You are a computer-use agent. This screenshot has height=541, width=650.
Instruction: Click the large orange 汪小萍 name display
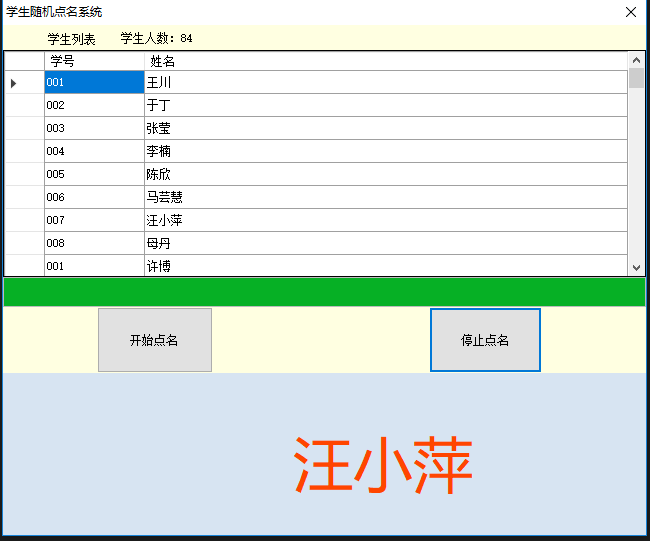383,465
